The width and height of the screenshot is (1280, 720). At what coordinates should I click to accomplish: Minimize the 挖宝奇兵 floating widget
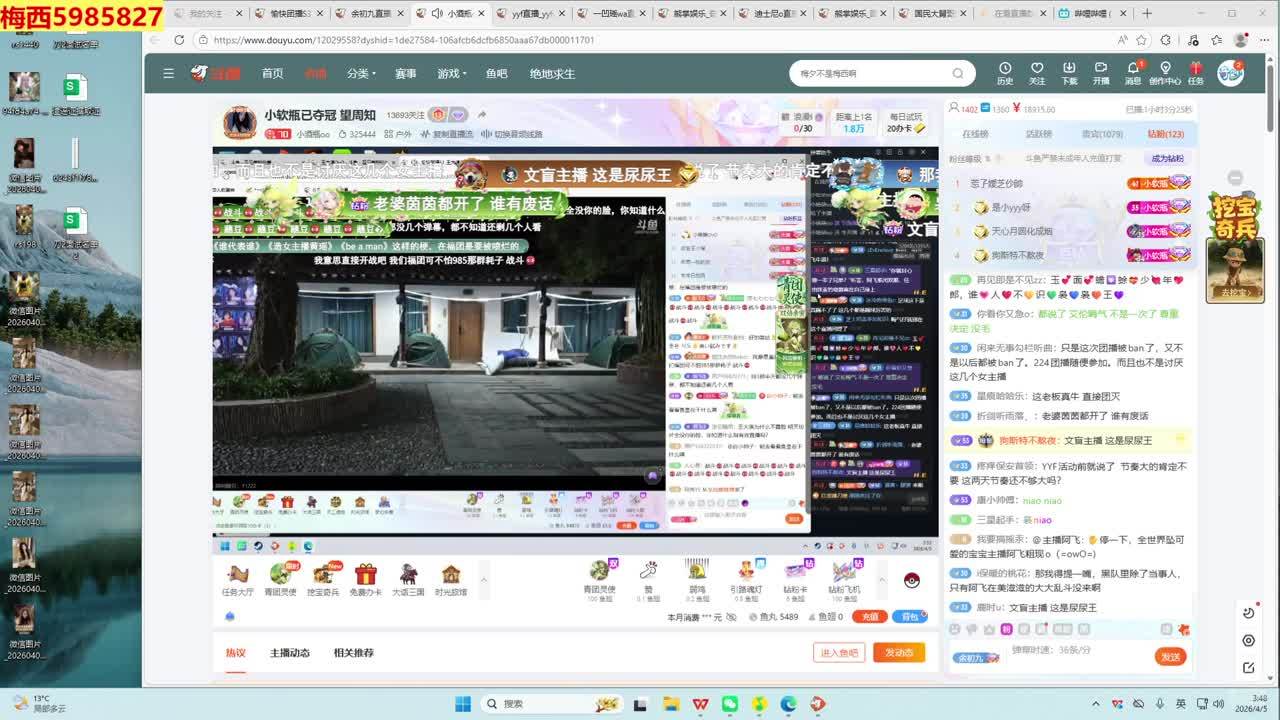[x=1235, y=178]
